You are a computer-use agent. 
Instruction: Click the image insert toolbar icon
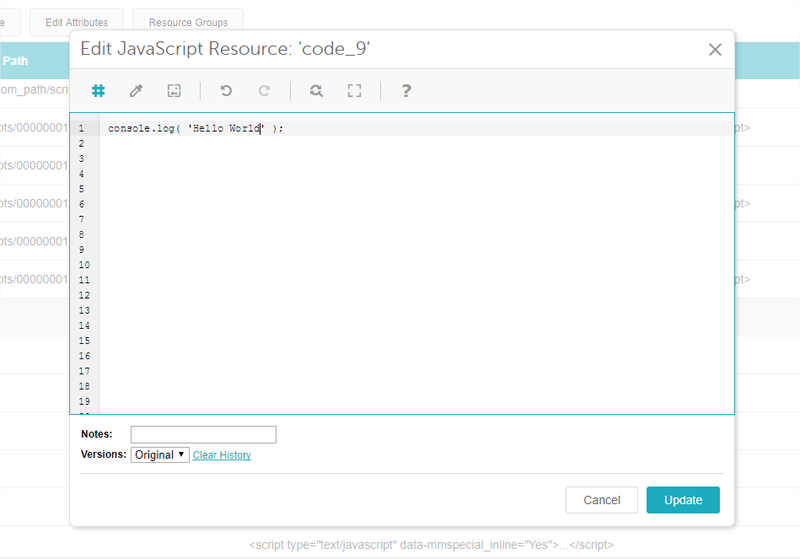174,91
